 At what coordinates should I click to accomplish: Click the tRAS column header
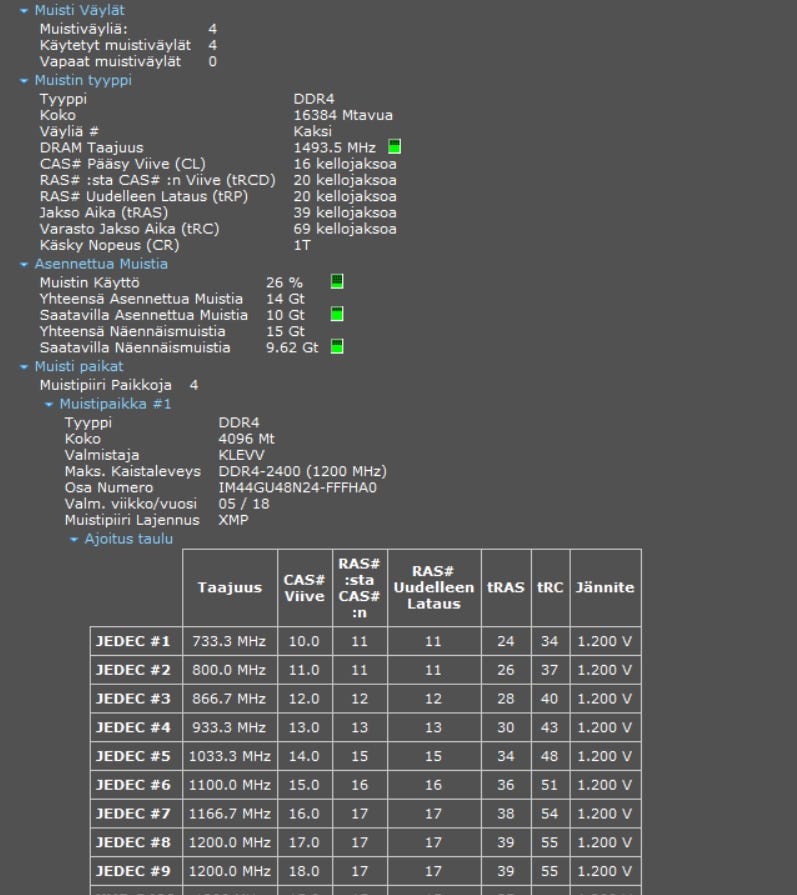click(x=506, y=588)
